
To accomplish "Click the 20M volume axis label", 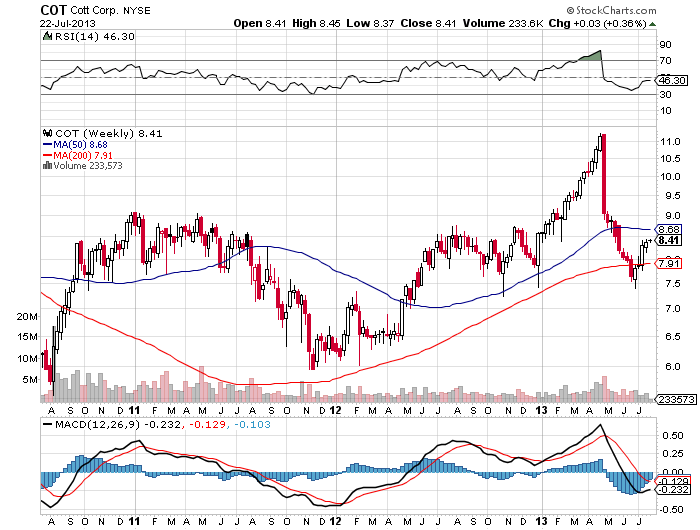I will 27,317.
